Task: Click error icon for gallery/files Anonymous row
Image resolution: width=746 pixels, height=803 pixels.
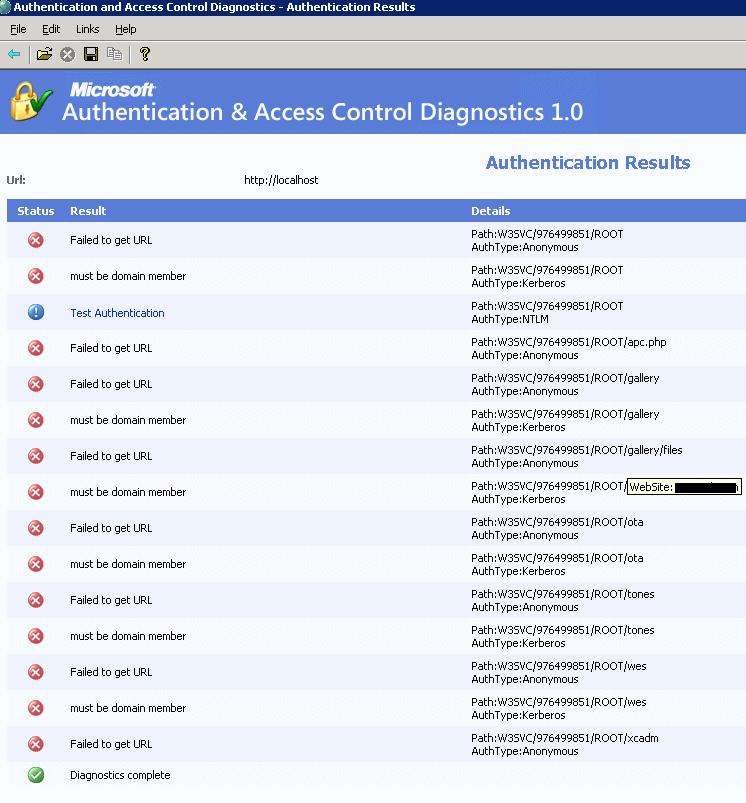Action: click(x=36, y=456)
